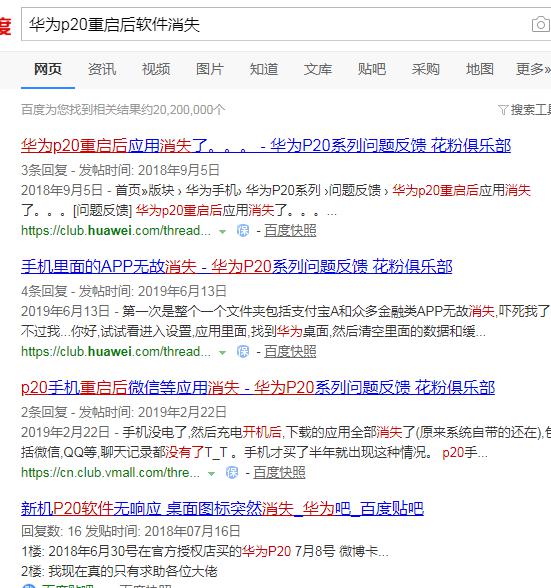Switch to 地图 tab
The image size is (551, 588).
[480, 69]
